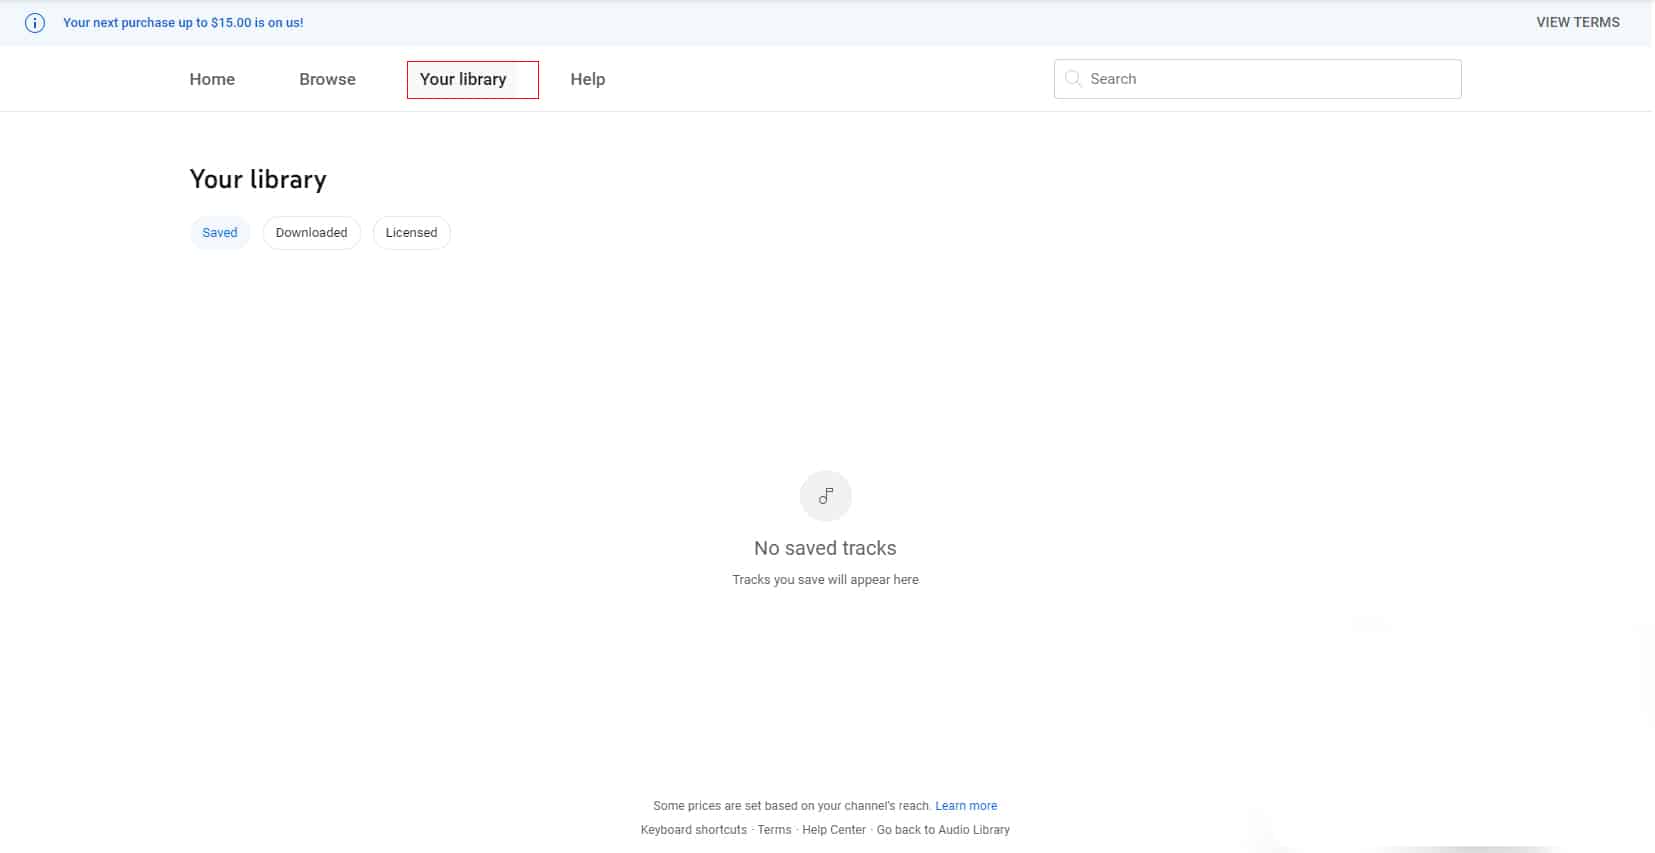Image resolution: width=1655 pixels, height=853 pixels.
Task: Click the $15.00 promo banner message
Action: click(x=183, y=23)
